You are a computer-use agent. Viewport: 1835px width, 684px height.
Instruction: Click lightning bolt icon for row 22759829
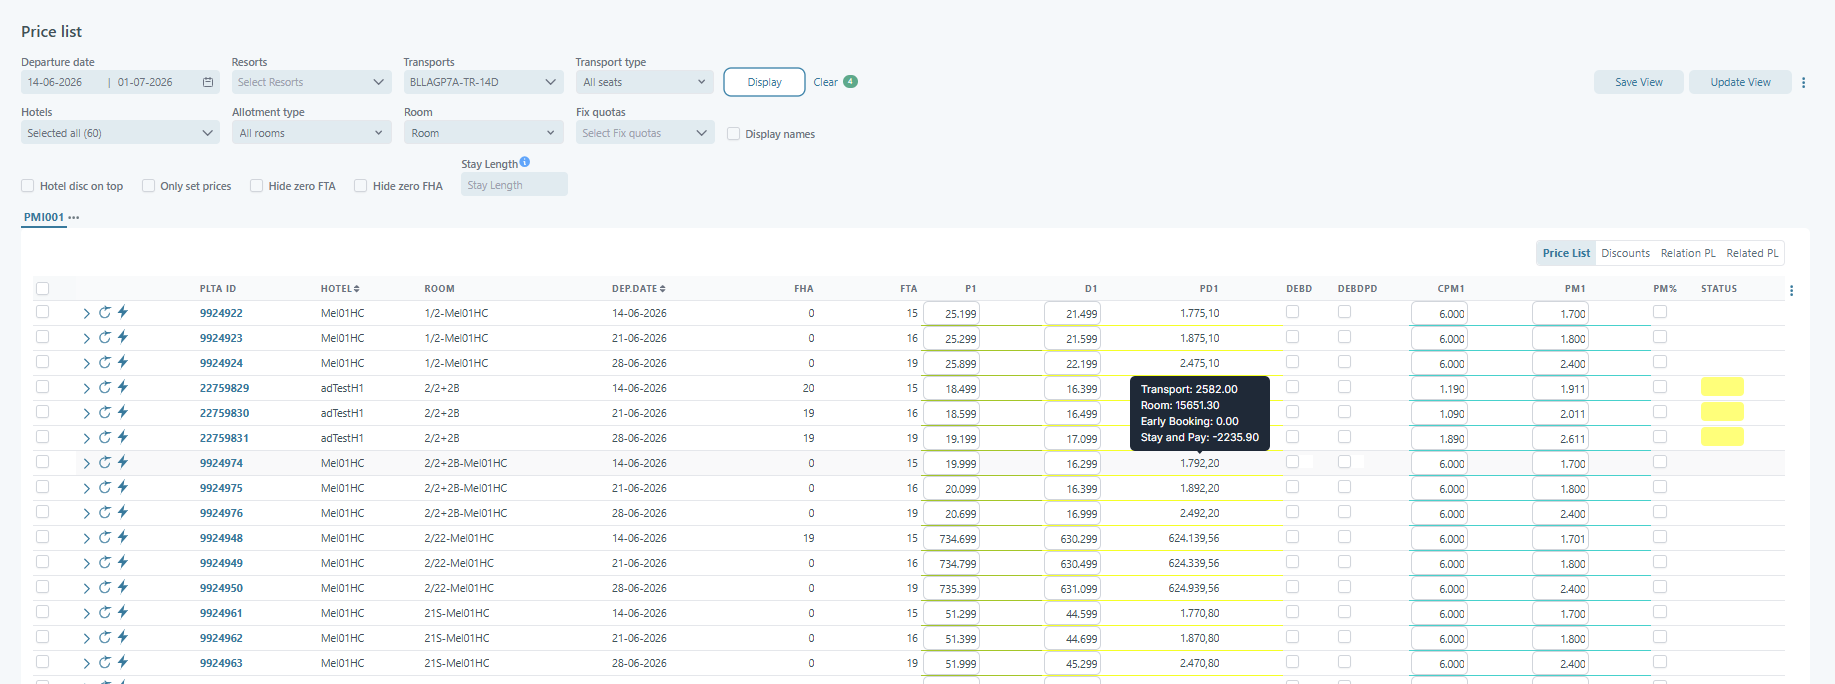tap(123, 387)
